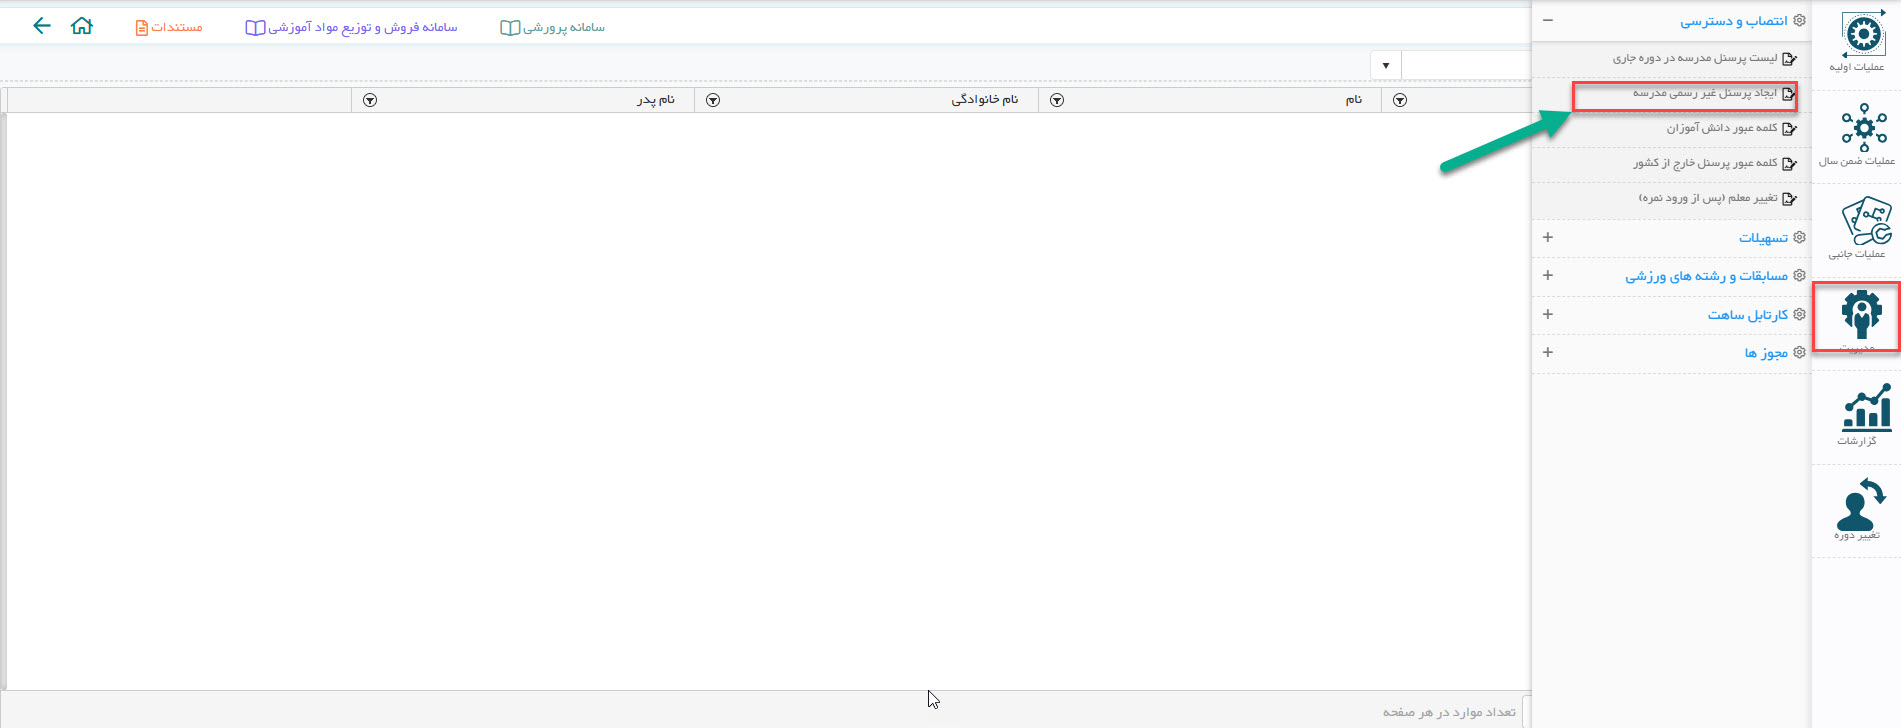Expand the مسابقات و رشته های ورزشی section

pyautogui.click(x=1548, y=275)
